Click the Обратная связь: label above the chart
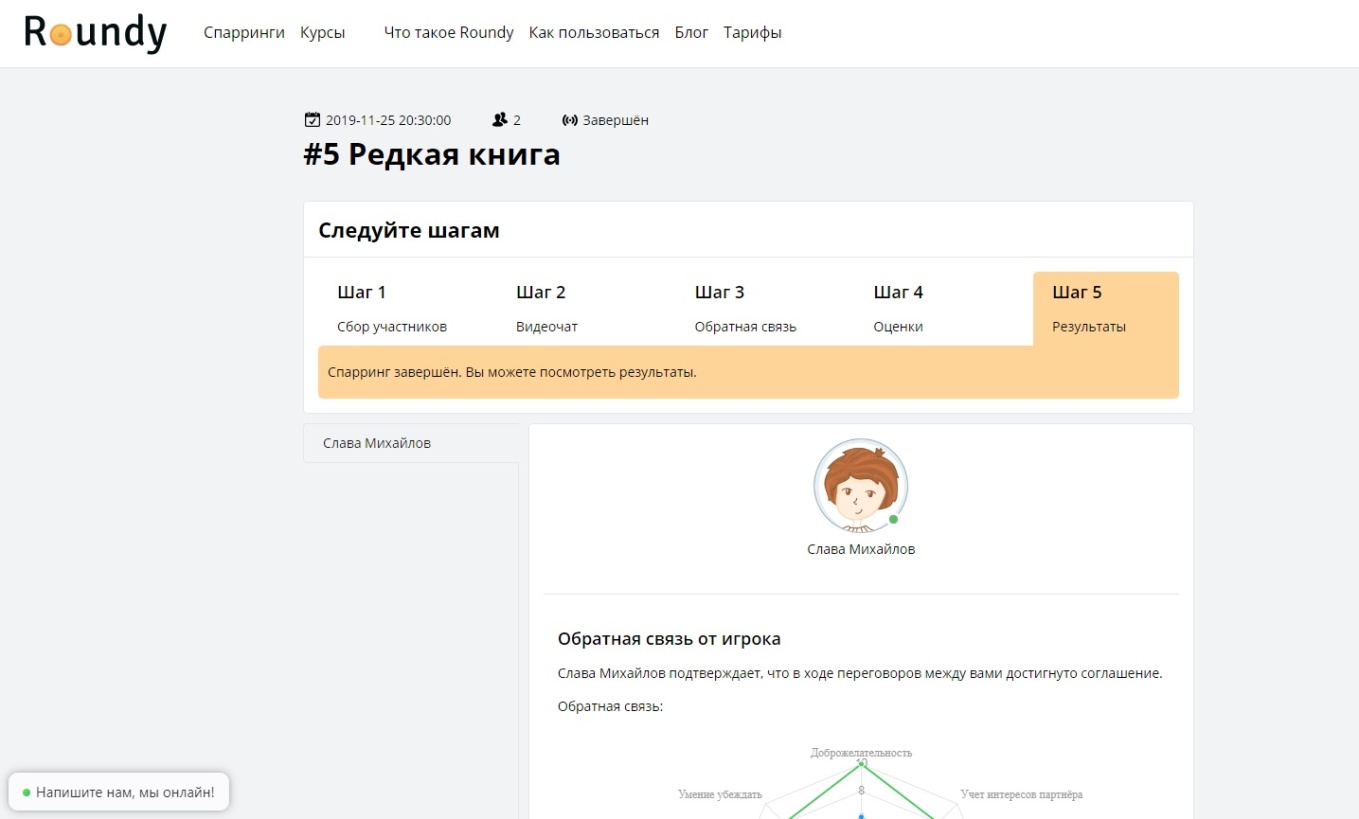 tap(611, 706)
